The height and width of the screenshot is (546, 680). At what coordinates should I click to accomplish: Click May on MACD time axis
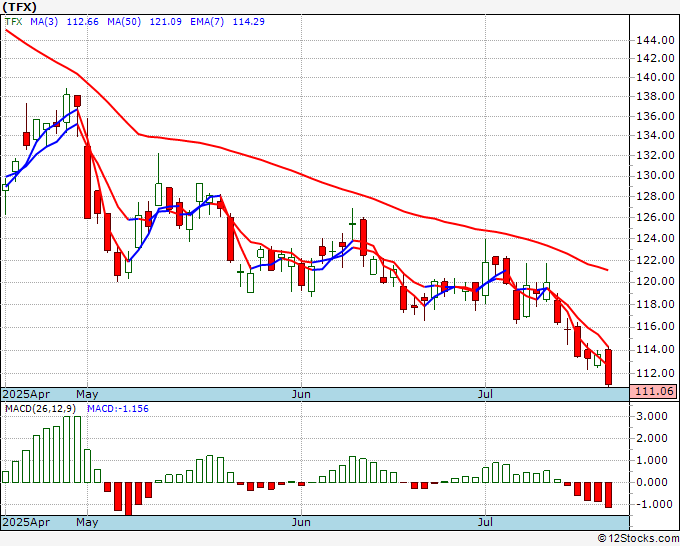pyautogui.click(x=87, y=522)
